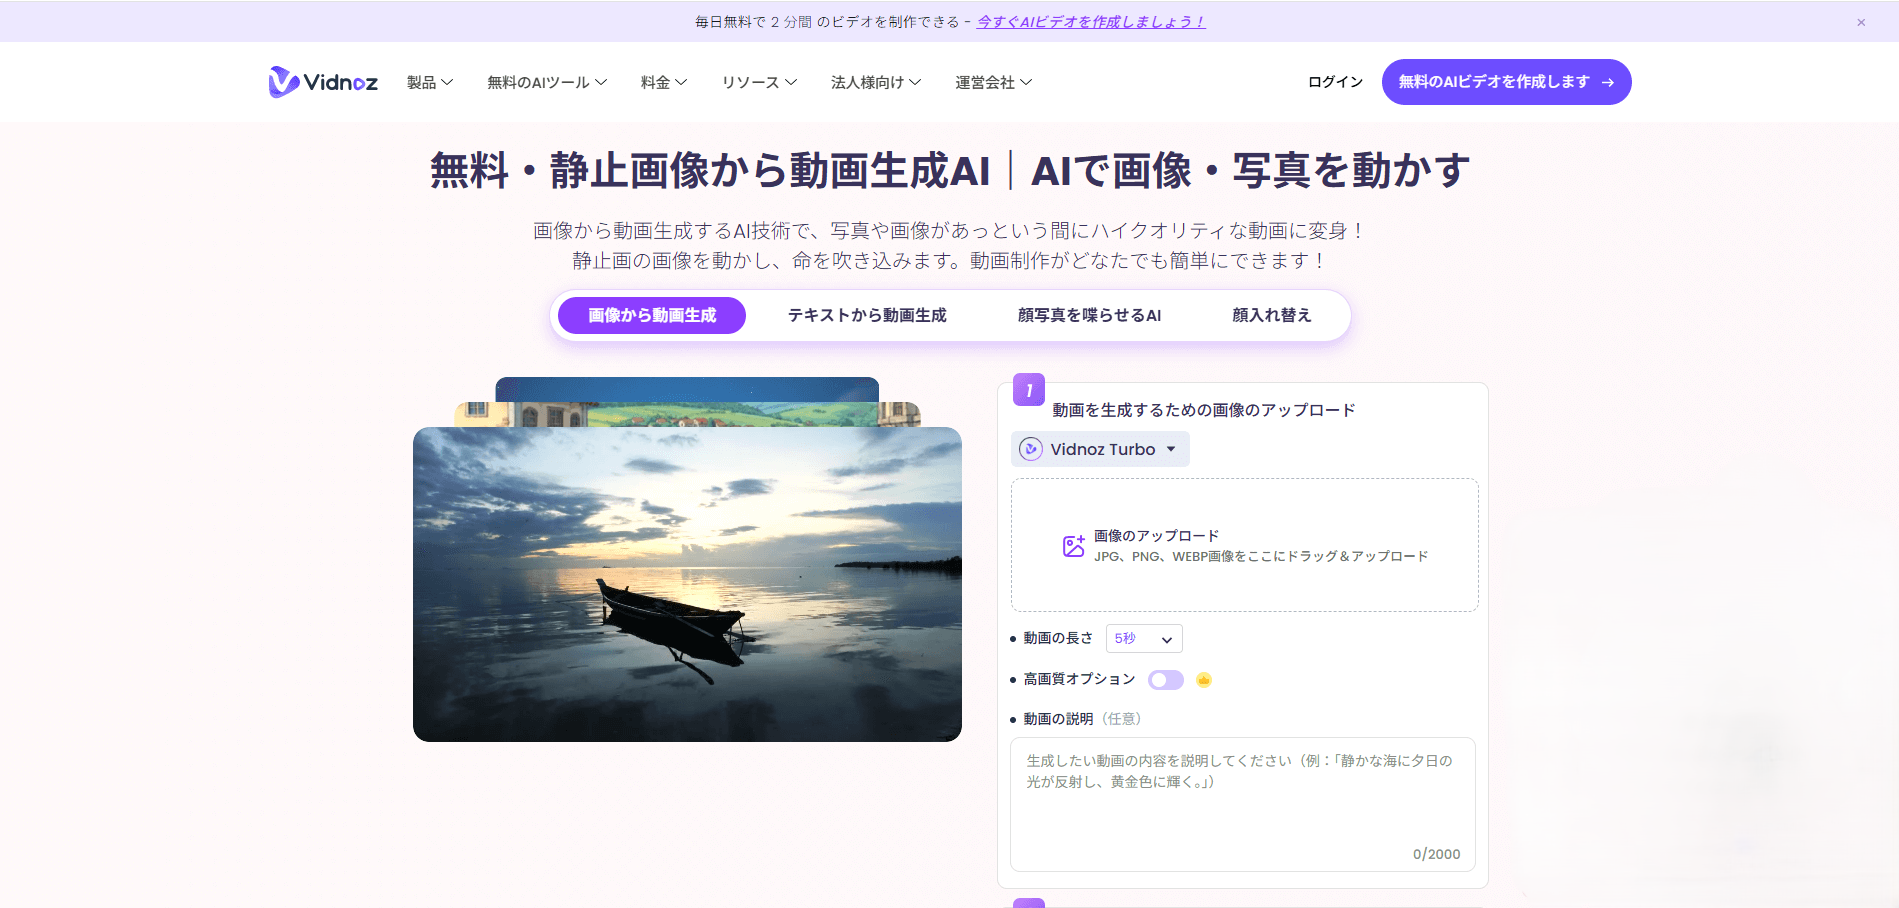This screenshot has width=1899, height=908.
Task: Open the 今すぐAIビデオを作成しましょう banner link
Action: (x=1089, y=20)
